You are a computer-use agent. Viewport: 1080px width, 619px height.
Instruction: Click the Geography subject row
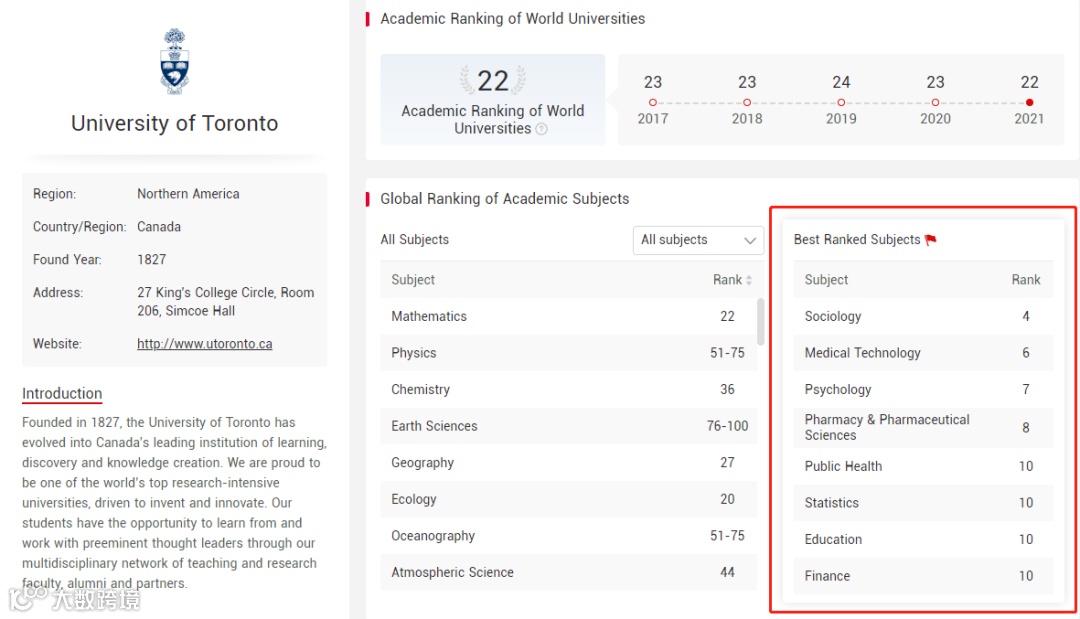[x=568, y=462]
